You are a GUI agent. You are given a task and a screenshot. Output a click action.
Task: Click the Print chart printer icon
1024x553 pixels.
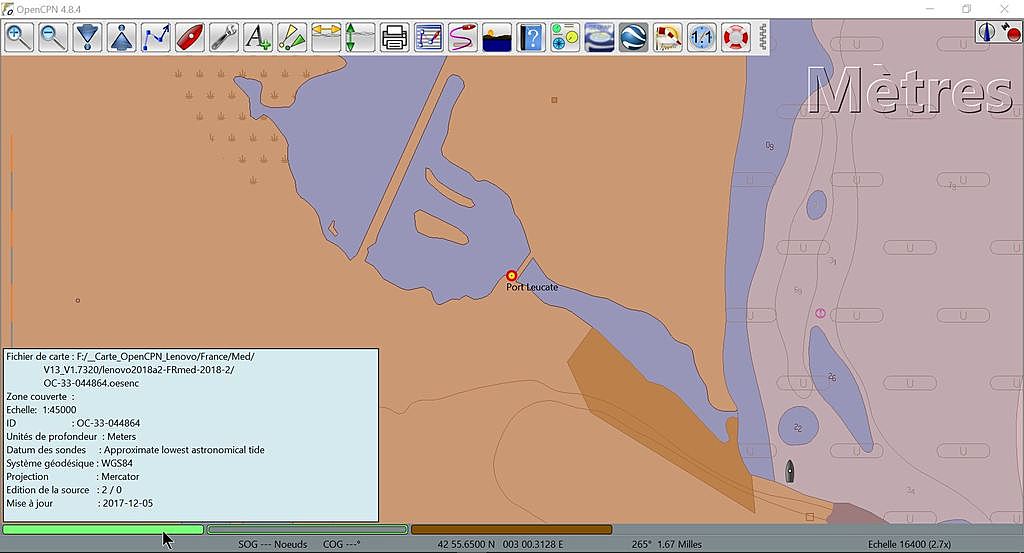[394, 37]
